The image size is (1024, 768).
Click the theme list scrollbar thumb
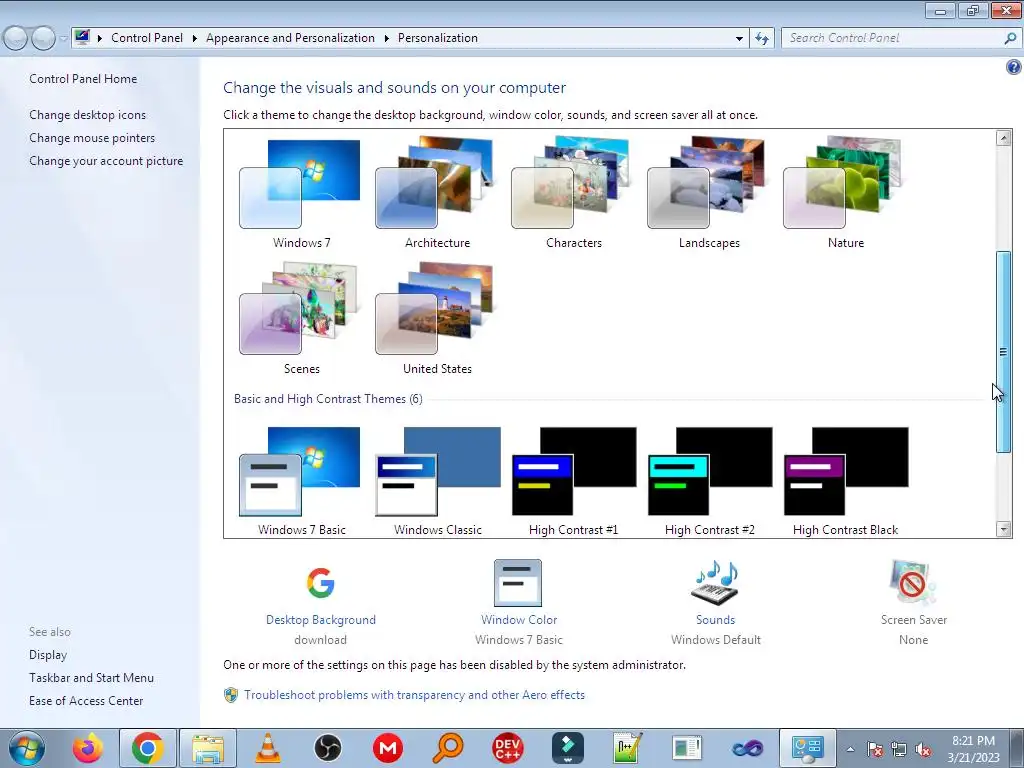1004,351
